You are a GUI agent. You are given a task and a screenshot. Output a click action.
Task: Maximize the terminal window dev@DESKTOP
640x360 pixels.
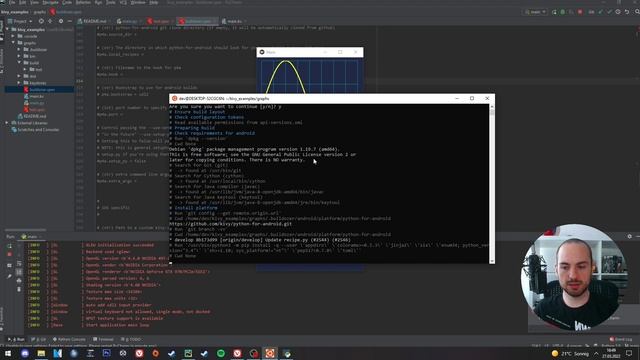click(x=472, y=98)
